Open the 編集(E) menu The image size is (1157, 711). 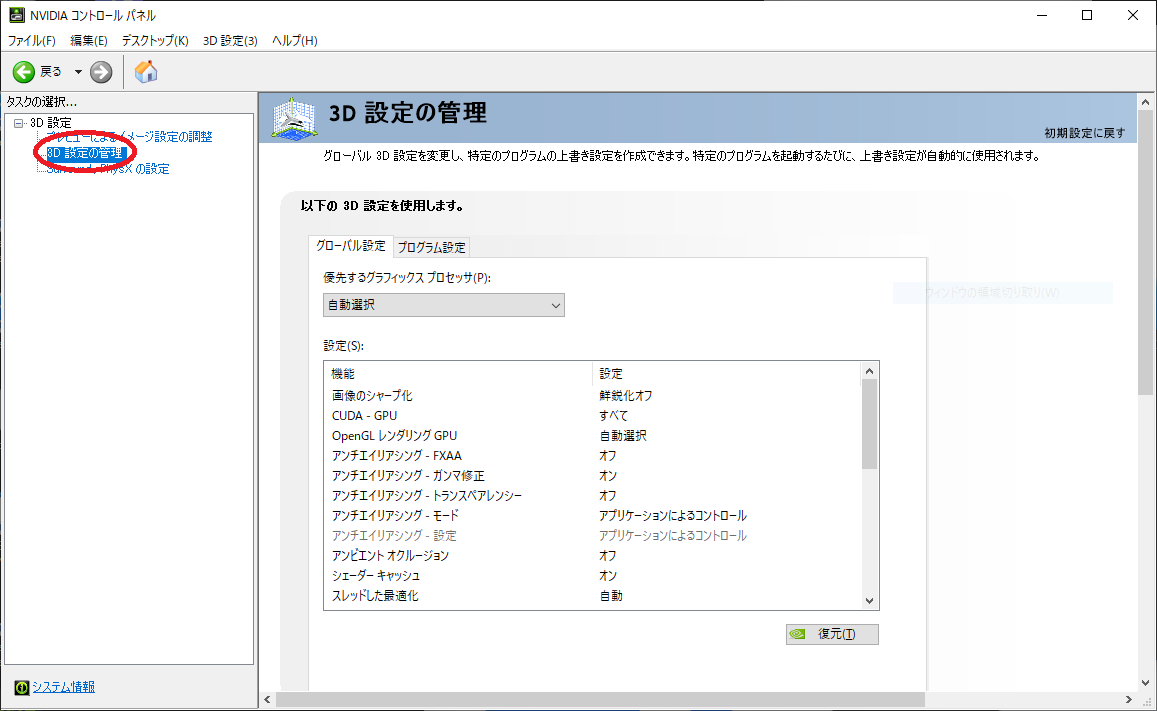pos(89,41)
